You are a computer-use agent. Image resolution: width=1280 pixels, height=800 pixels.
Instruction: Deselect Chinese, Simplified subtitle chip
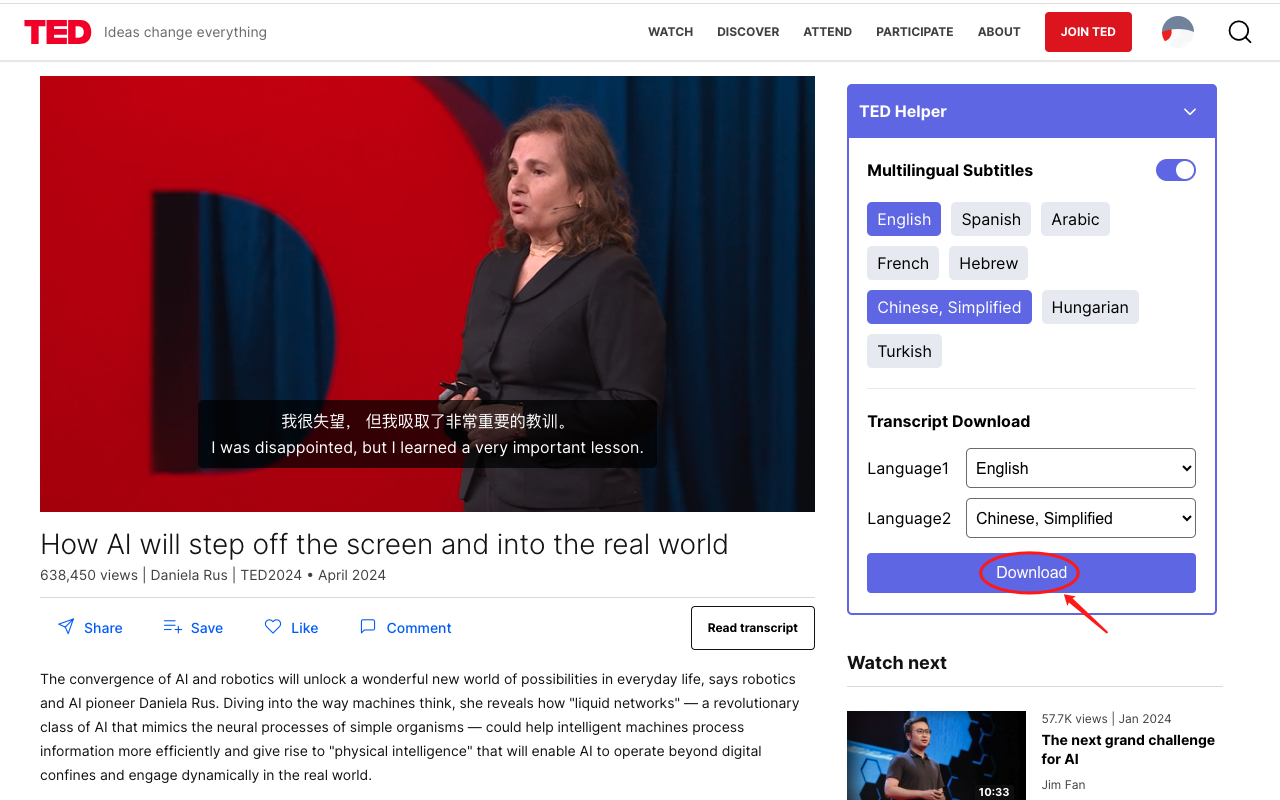(x=949, y=307)
